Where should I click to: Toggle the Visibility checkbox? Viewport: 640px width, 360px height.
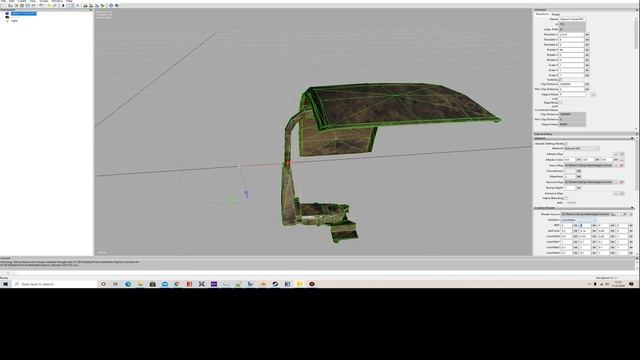(560, 80)
